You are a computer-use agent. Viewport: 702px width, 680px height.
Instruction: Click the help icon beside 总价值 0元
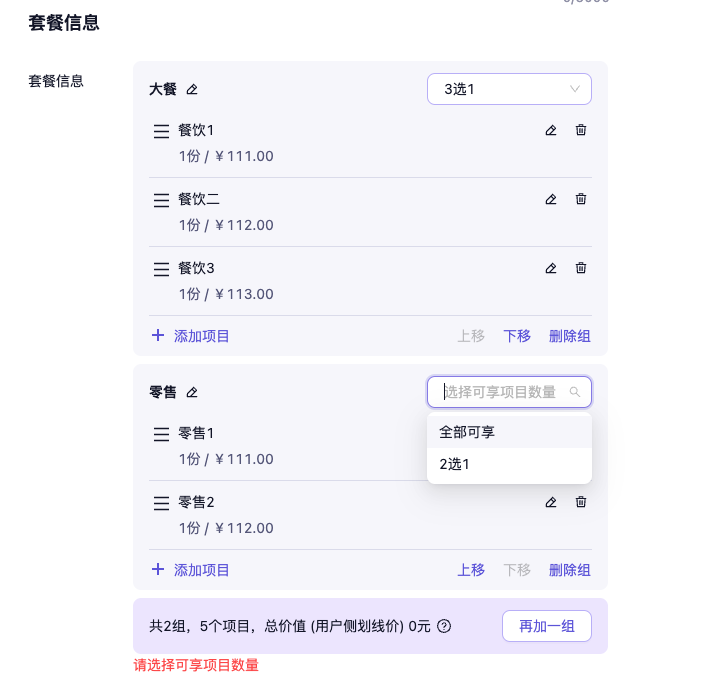tap(445, 626)
